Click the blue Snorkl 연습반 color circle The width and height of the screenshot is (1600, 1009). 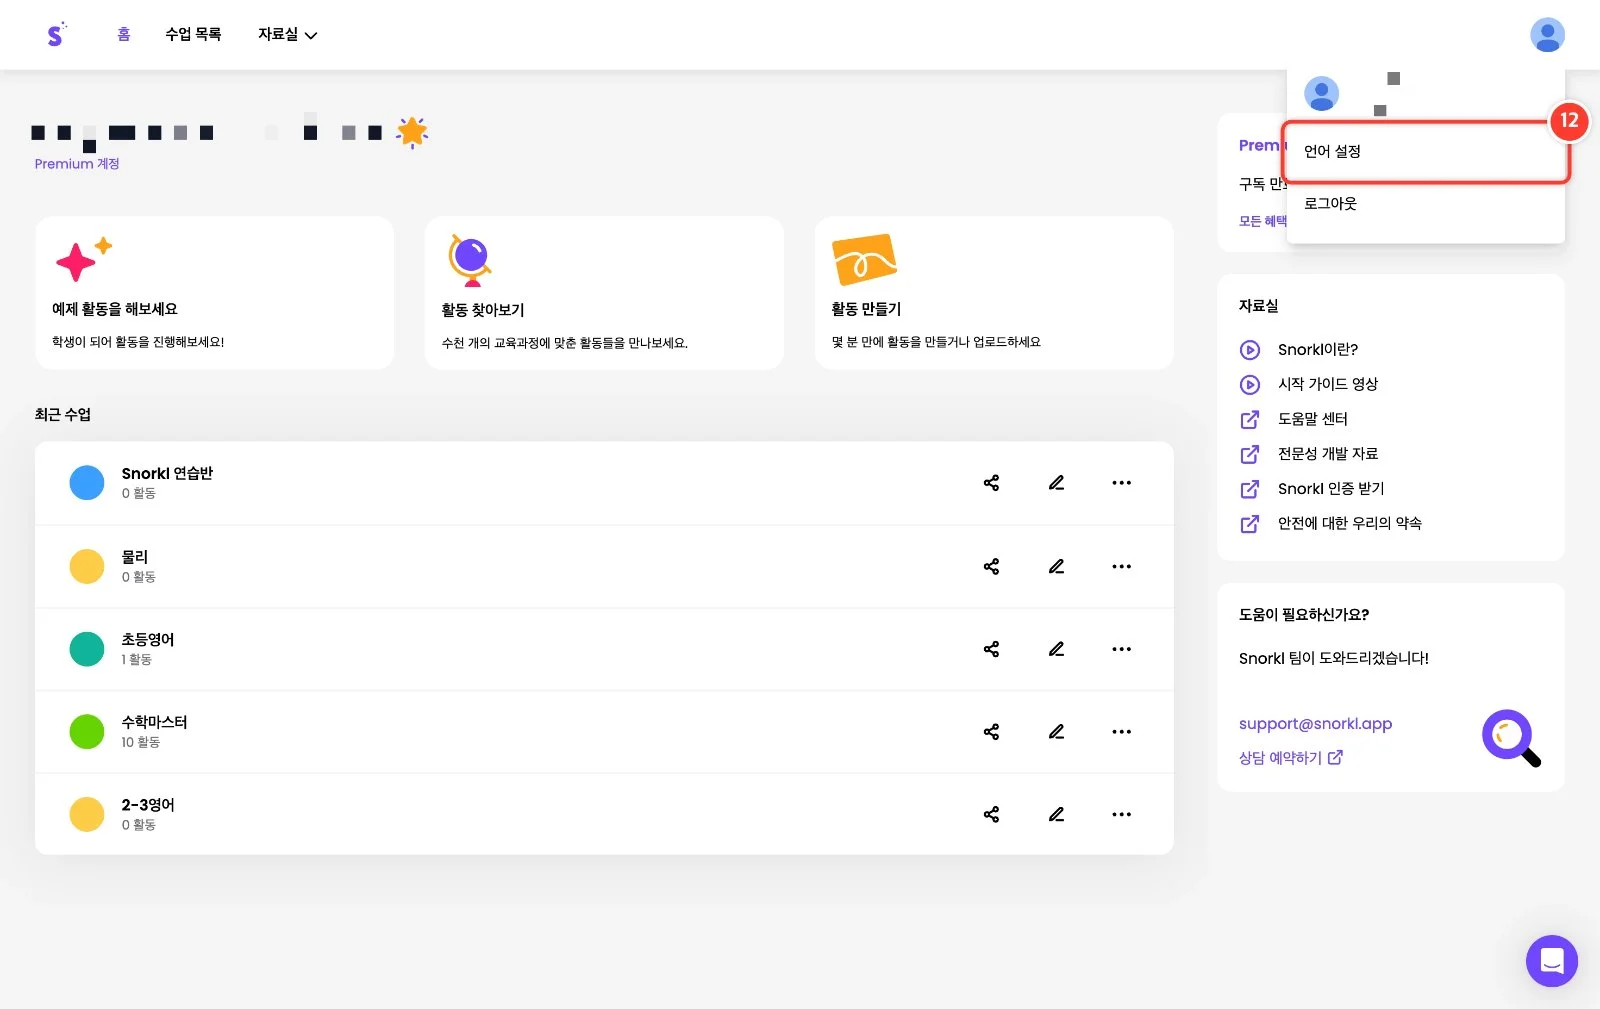coord(87,483)
